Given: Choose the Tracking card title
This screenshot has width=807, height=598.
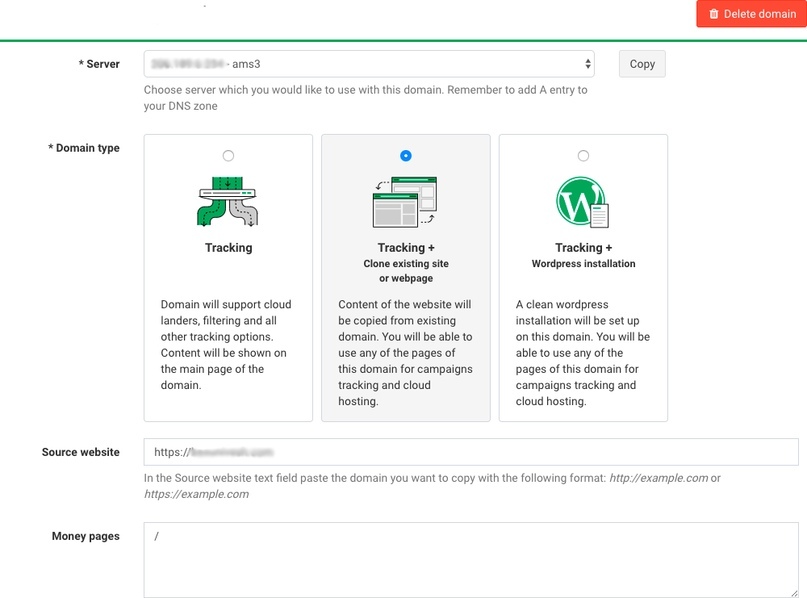Looking at the screenshot, I should 229,248.
